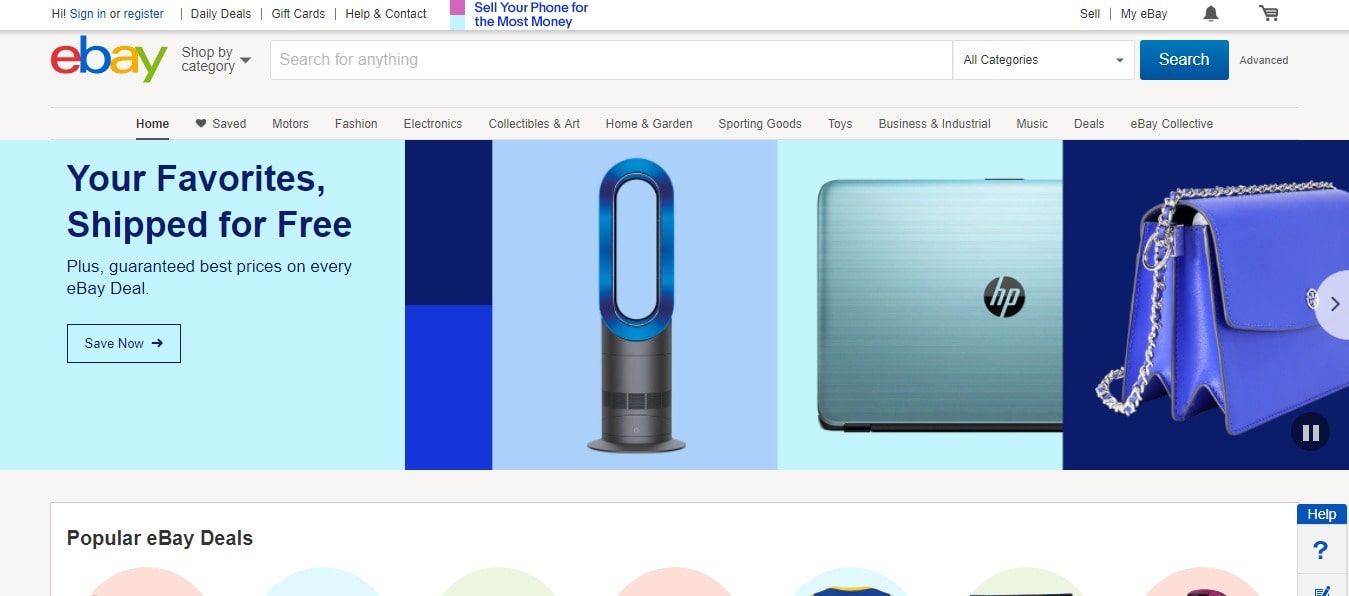The width and height of the screenshot is (1349, 596).
Task: Click Popular eBay Deals heading
Action: coord(160,538)
